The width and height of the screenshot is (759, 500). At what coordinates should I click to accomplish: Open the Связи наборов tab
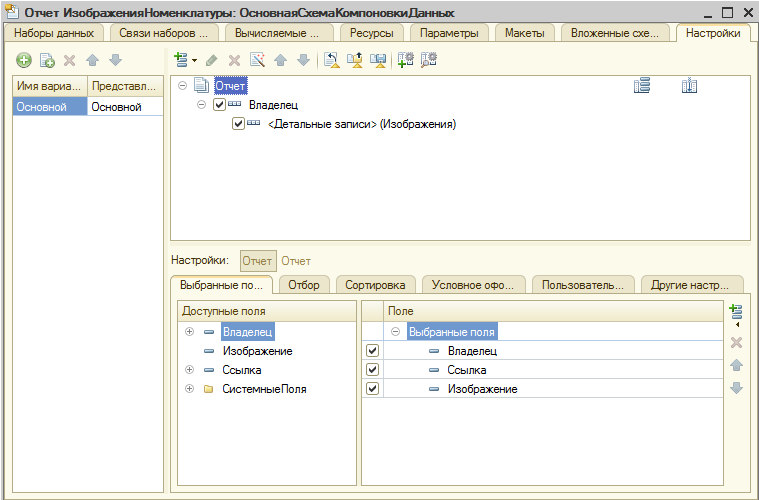[x=164, y=33]
